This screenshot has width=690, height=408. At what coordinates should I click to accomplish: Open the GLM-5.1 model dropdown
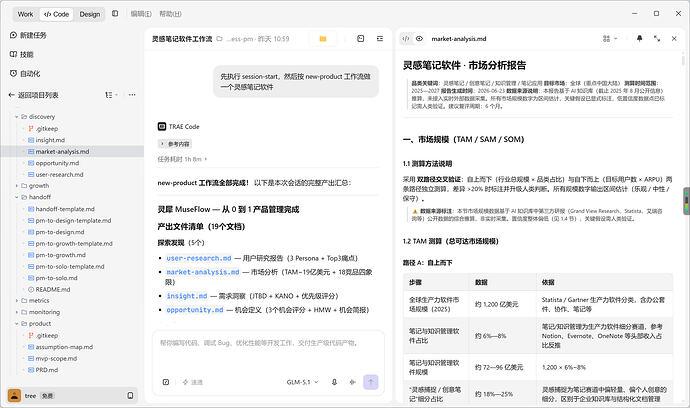[x=302, y=382]
